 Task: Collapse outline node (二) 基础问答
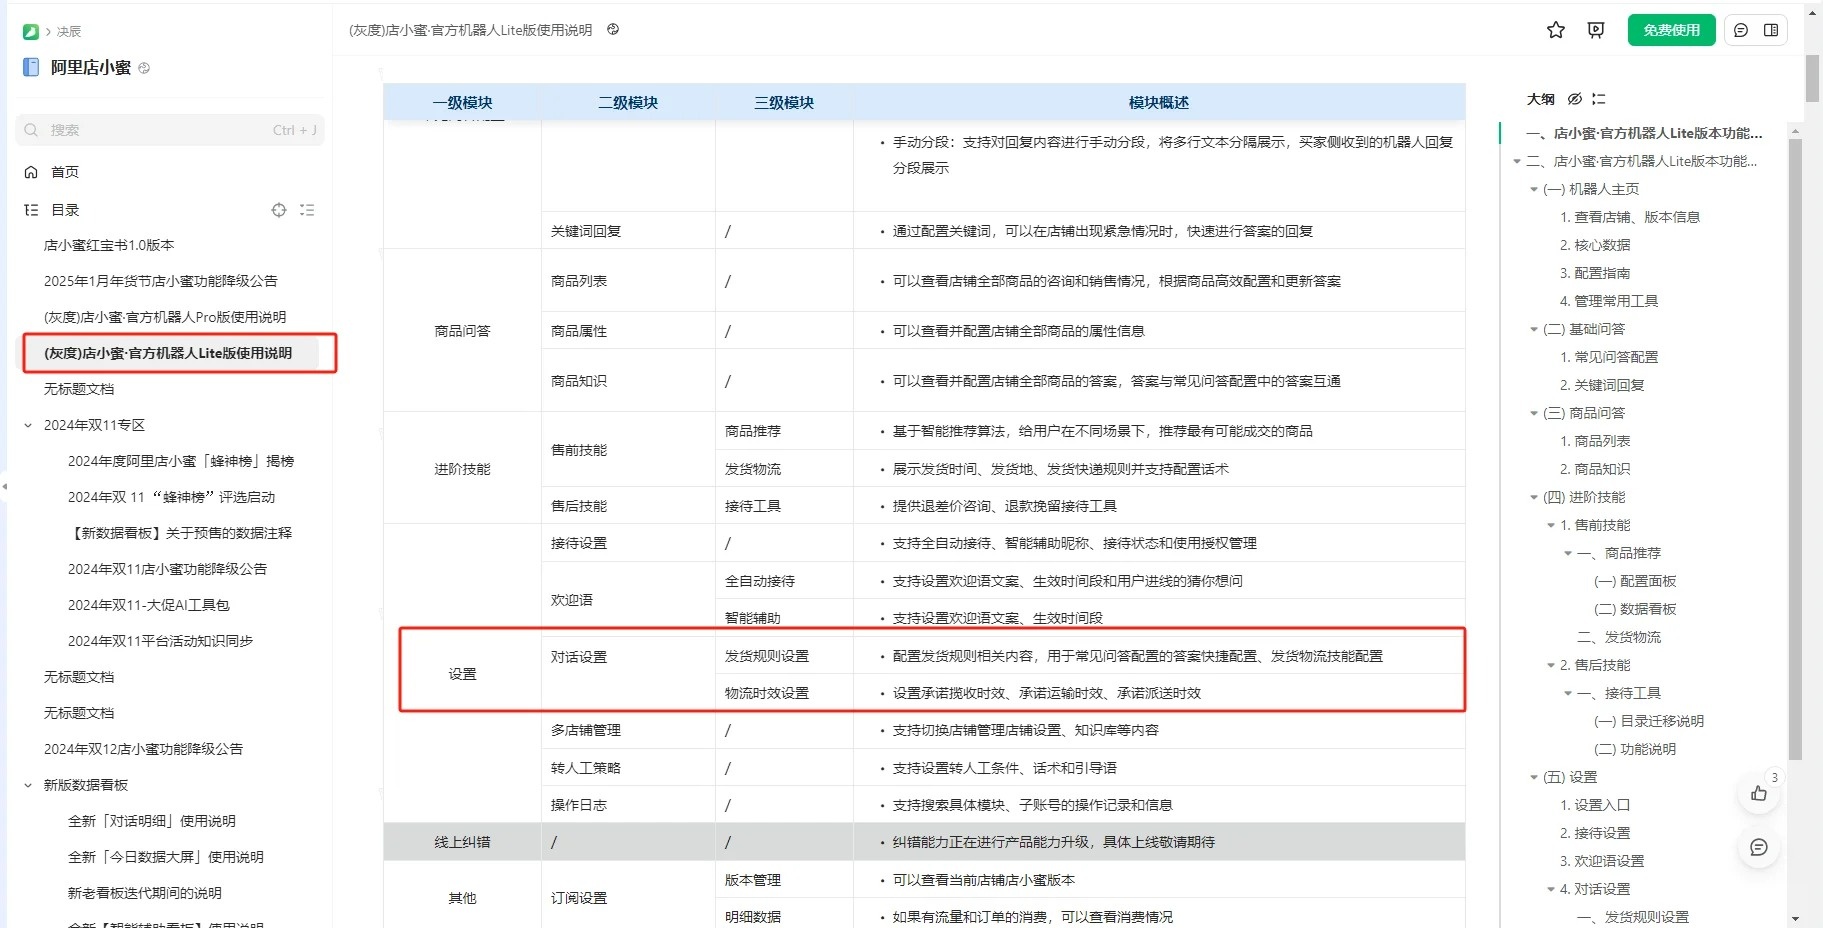coord(1534,329)
